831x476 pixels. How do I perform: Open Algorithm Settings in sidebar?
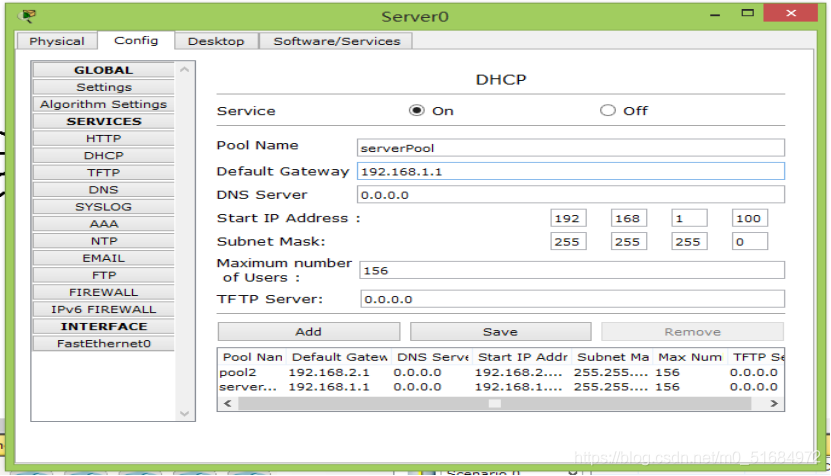pyautogui.click(x=103, y=104)
